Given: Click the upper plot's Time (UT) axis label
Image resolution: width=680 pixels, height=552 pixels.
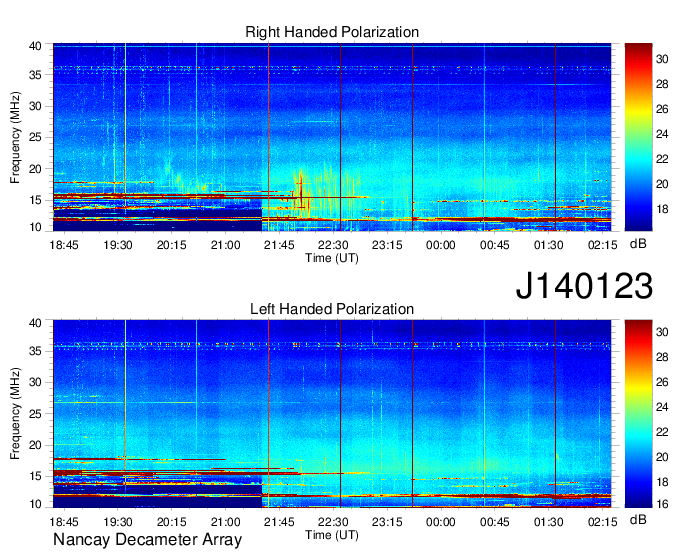Looking at the screenshot, I should [x=332, y=258].
